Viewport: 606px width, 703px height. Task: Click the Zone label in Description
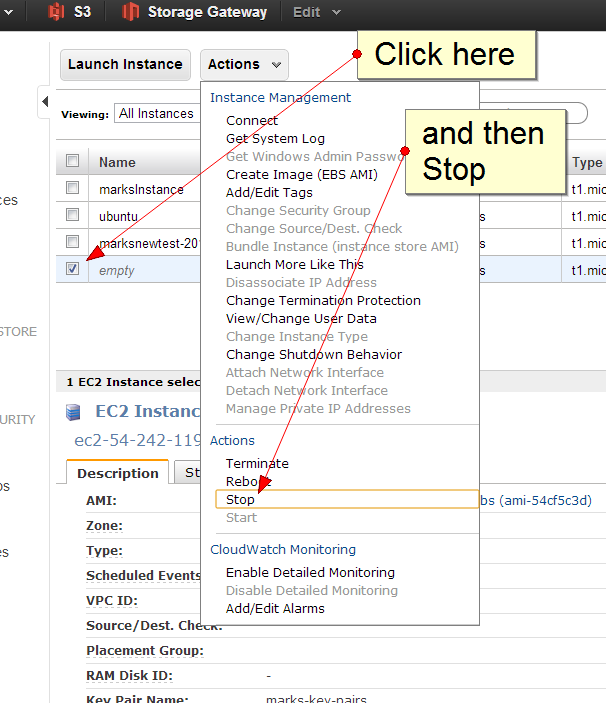[104, 525]
